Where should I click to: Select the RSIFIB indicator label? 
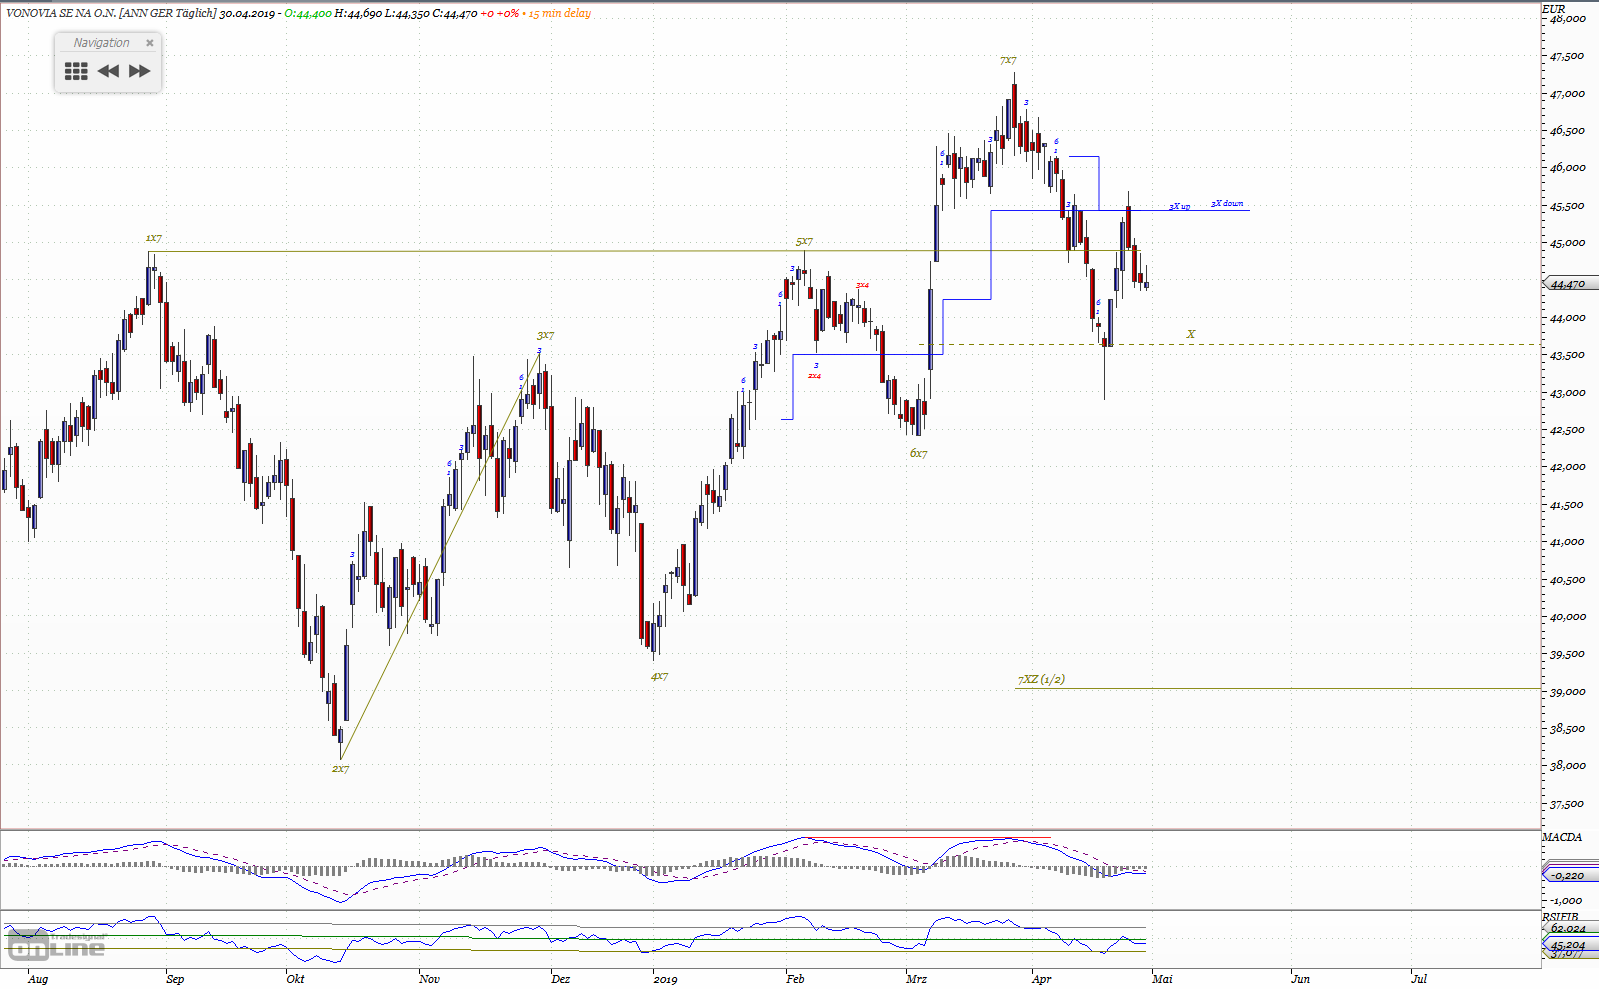[1561, 916]
